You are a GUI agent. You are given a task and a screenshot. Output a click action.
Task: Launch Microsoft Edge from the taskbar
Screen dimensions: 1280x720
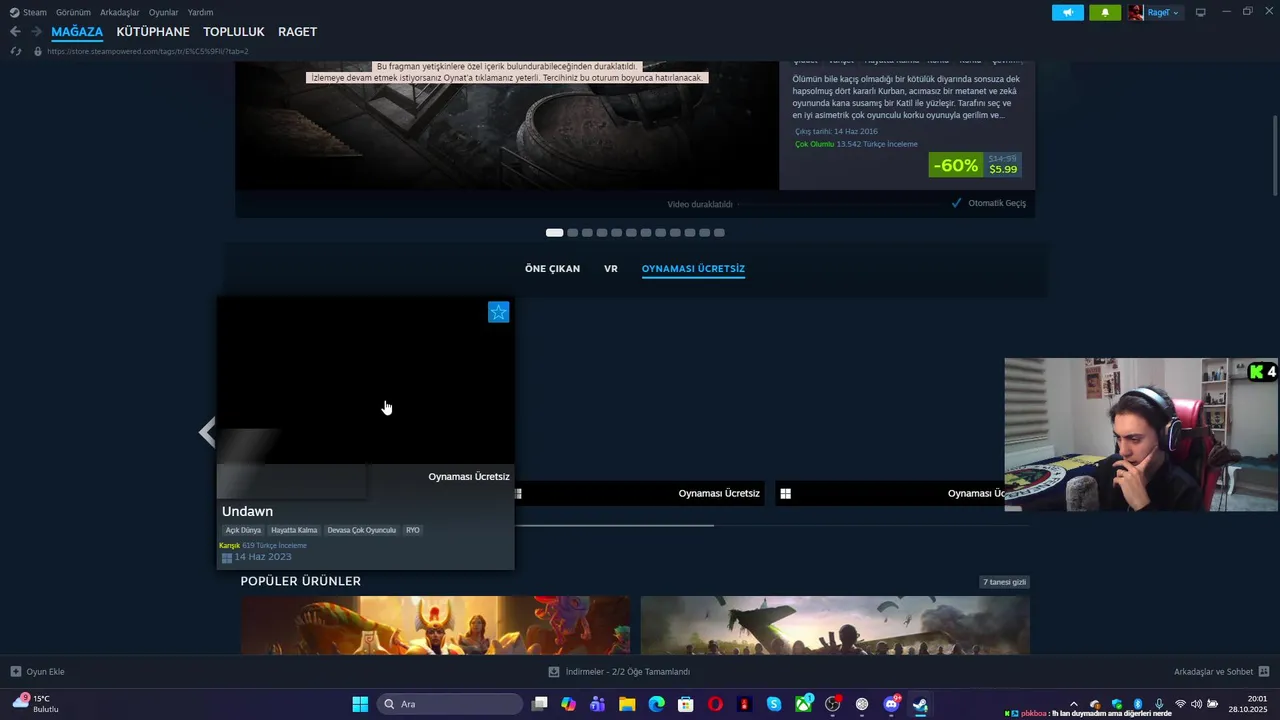(x=657, y=704)
